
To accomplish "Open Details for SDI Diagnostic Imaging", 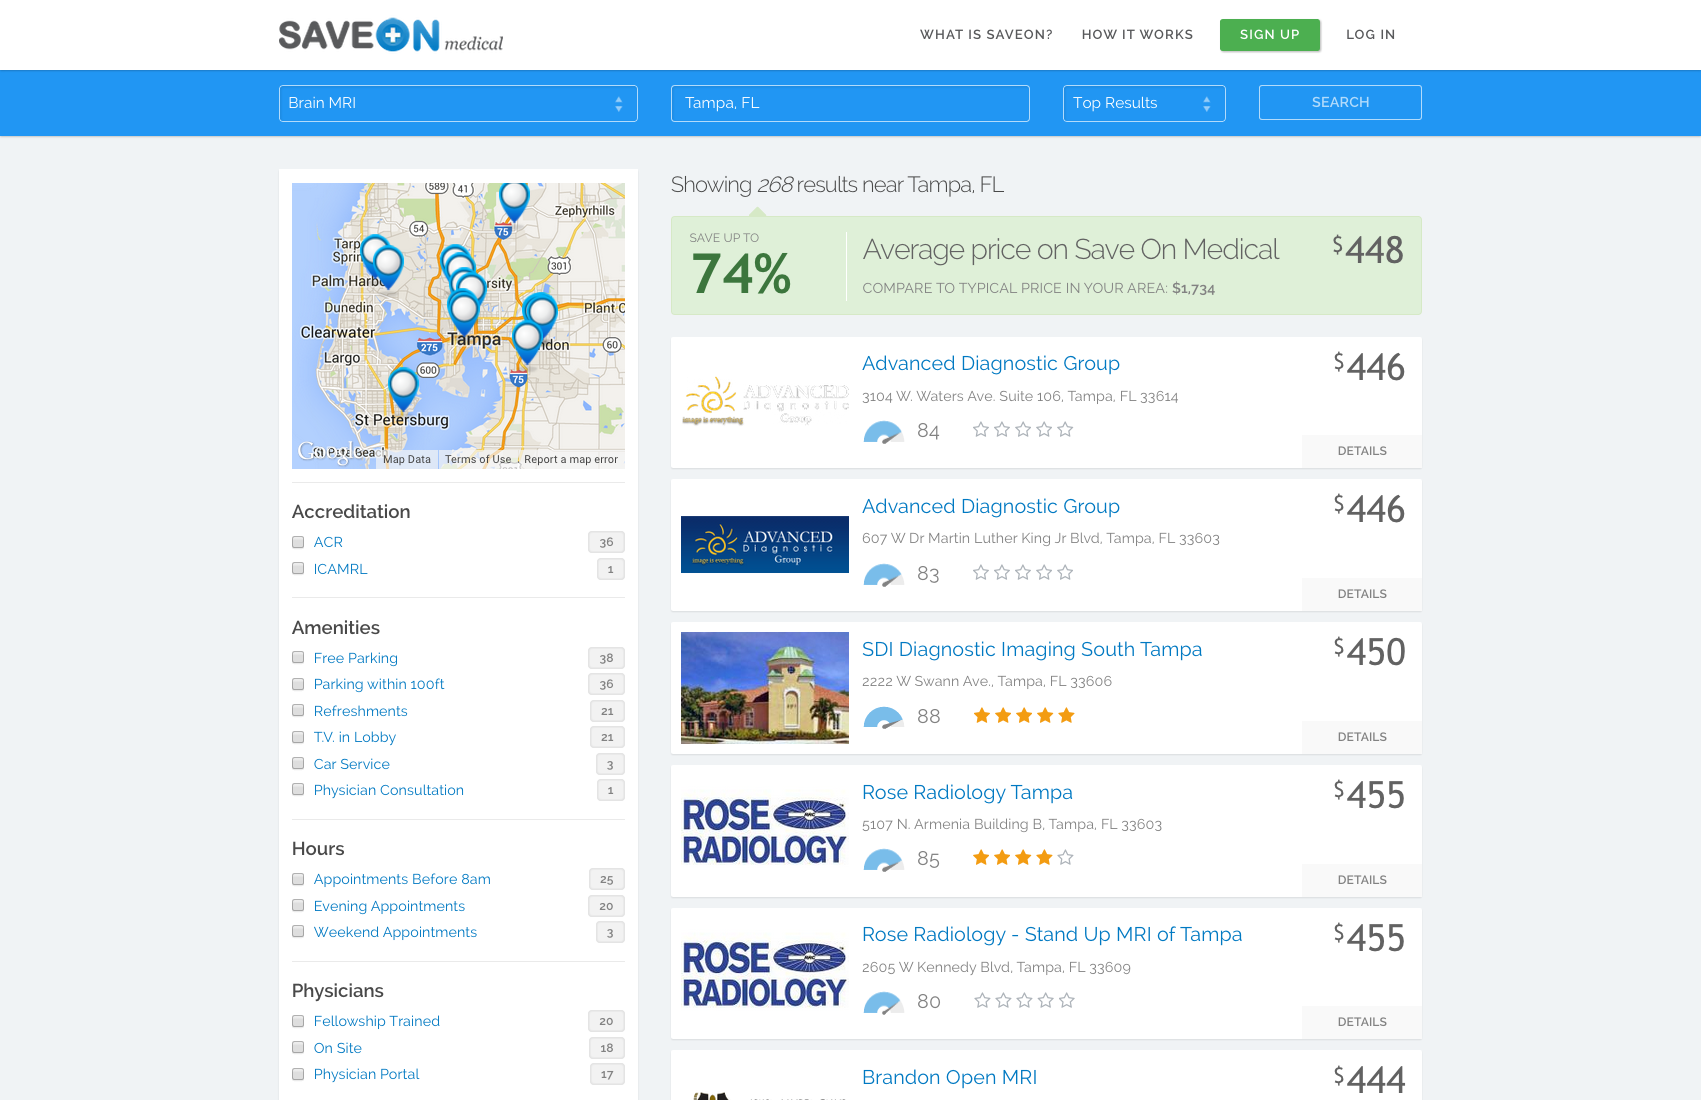I will [x=1362, y=737].
